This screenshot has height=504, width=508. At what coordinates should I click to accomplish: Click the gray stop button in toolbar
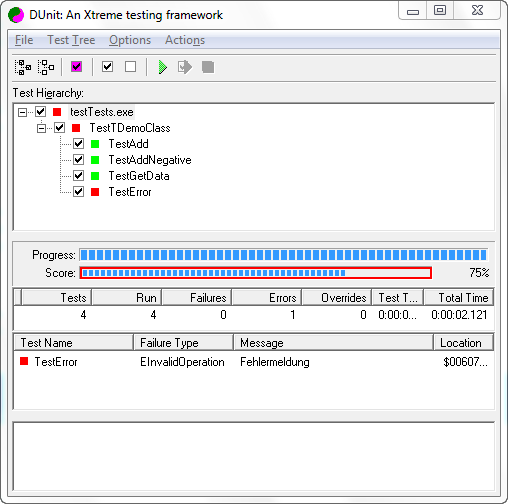pyautogui.click(x=208, y=67)
